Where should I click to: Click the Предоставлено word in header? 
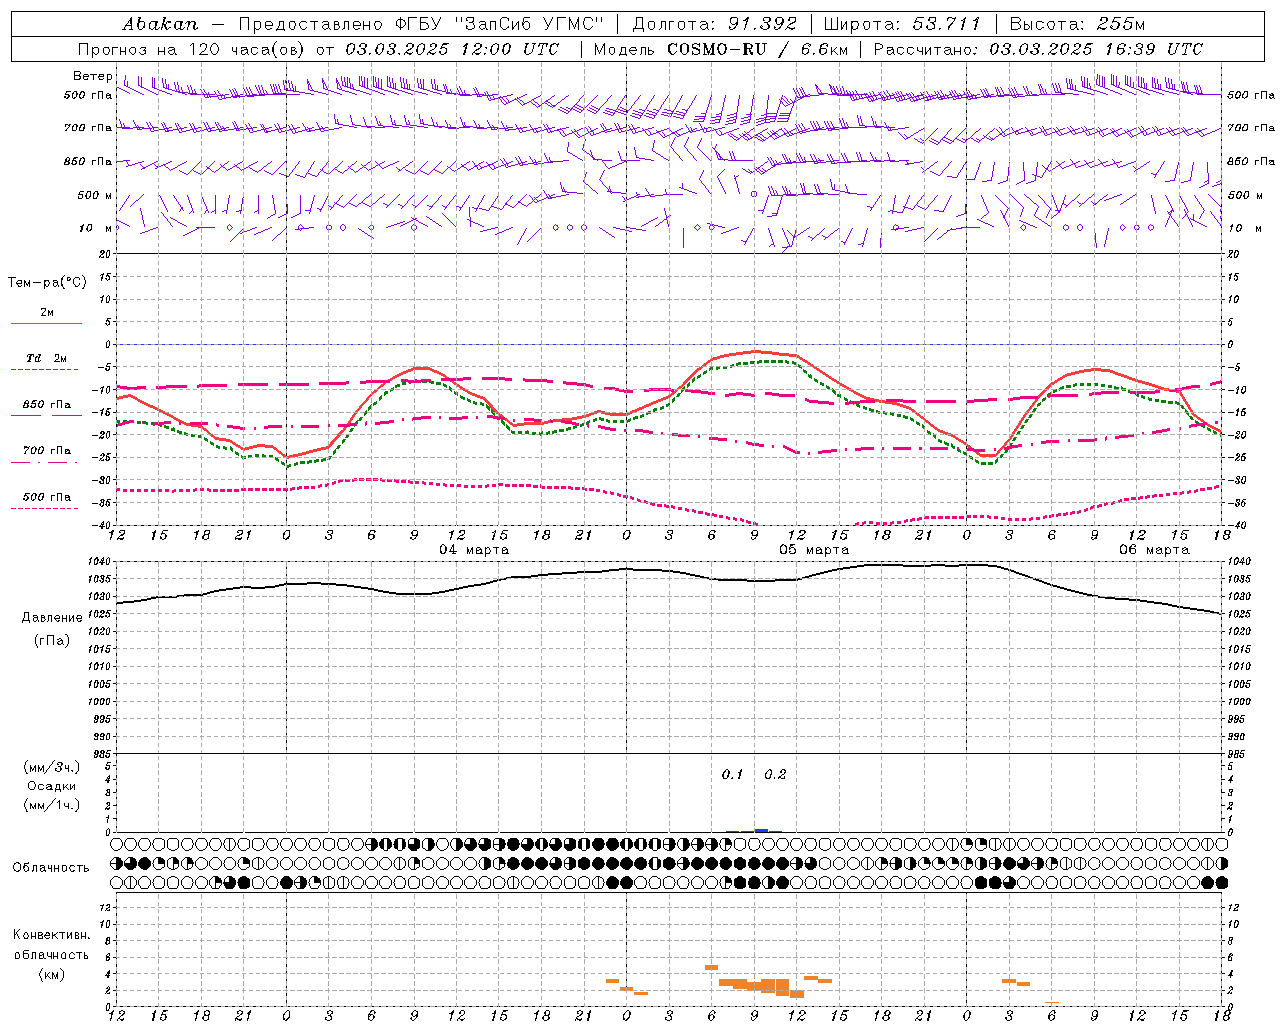tap(310, 23)
